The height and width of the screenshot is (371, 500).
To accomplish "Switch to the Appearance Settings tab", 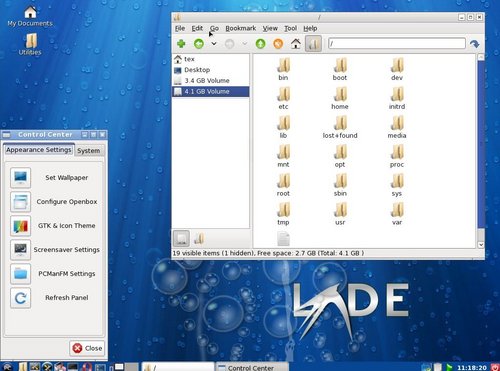I will 39,150.
